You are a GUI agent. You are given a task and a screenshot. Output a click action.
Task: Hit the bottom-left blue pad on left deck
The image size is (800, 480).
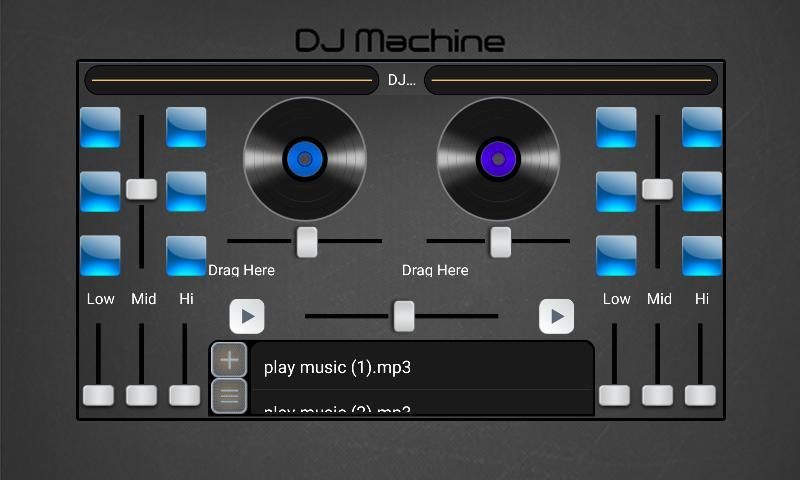(x=100, y=256)
